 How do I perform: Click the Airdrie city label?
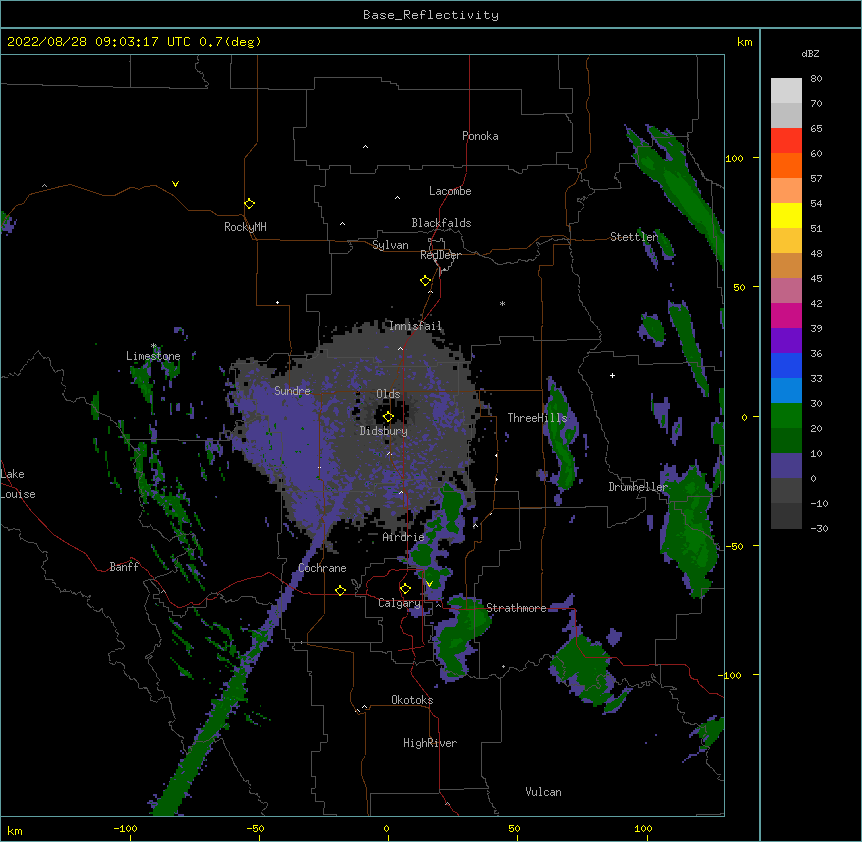tap(403, 537)
